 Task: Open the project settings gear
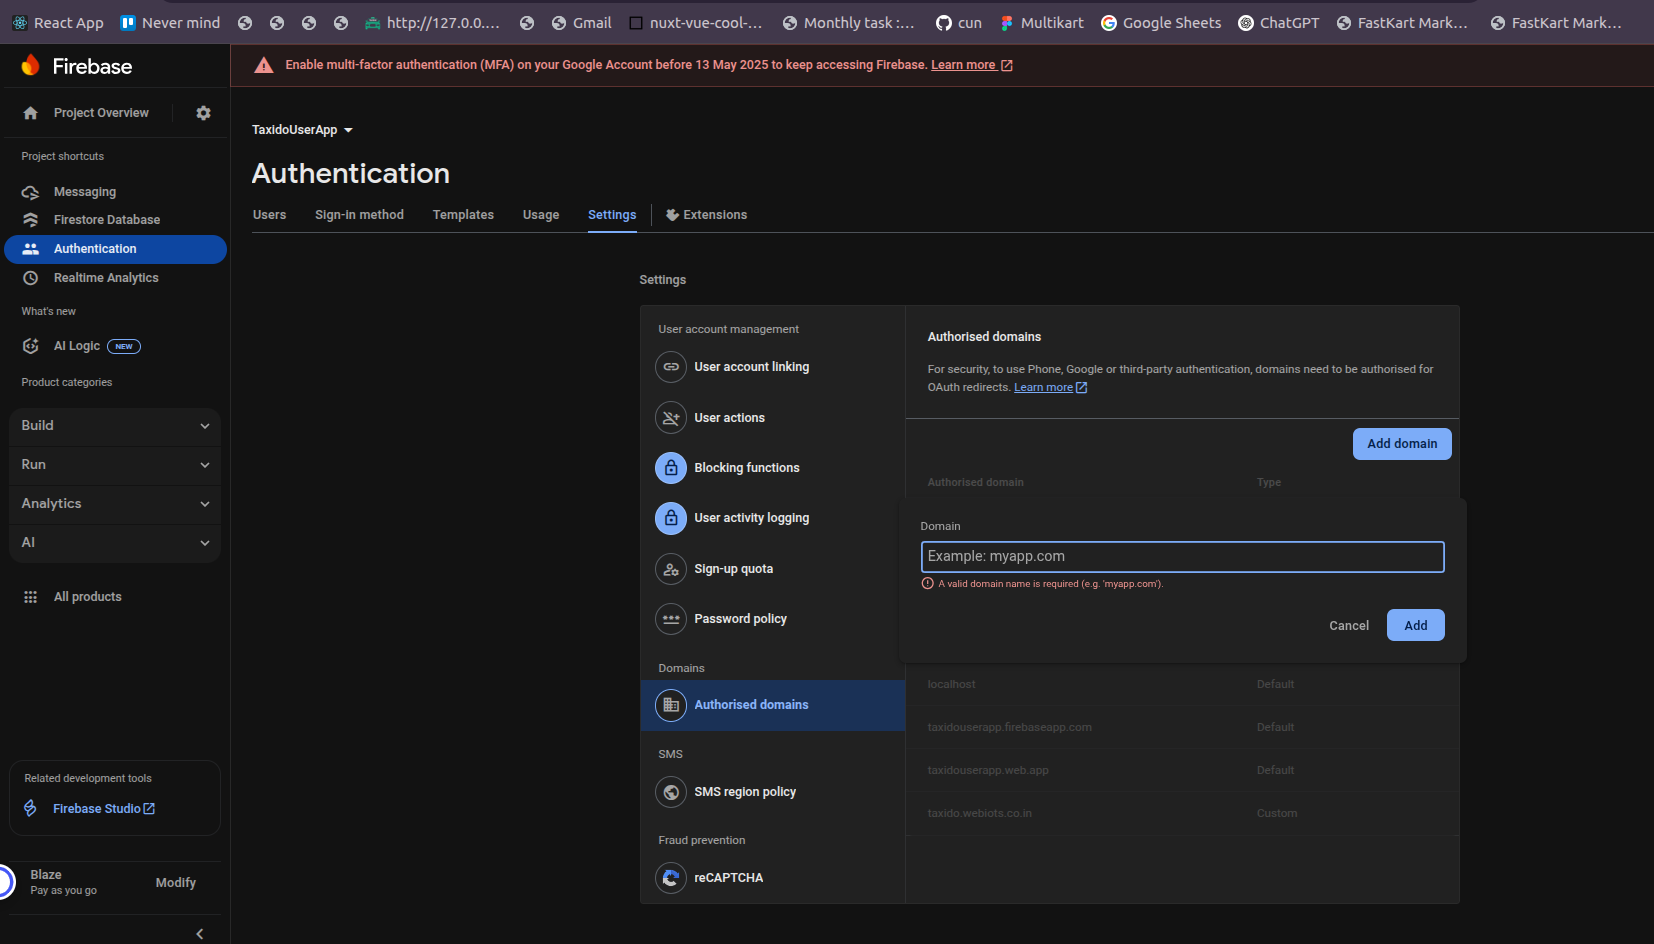pyautogui.click(x=203, y=112)
